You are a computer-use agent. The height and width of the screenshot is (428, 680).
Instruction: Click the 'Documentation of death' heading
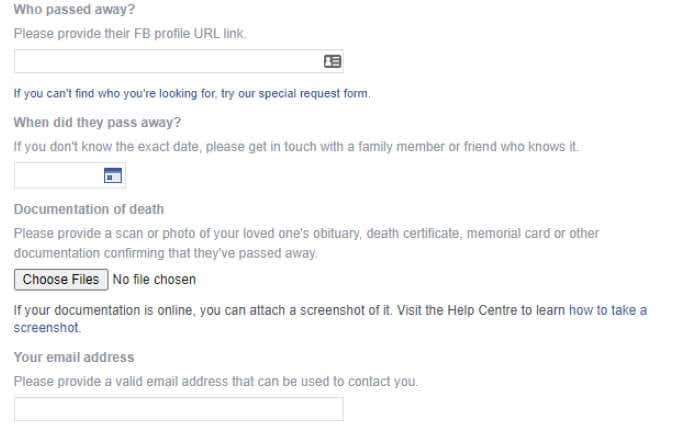point(89,209)
